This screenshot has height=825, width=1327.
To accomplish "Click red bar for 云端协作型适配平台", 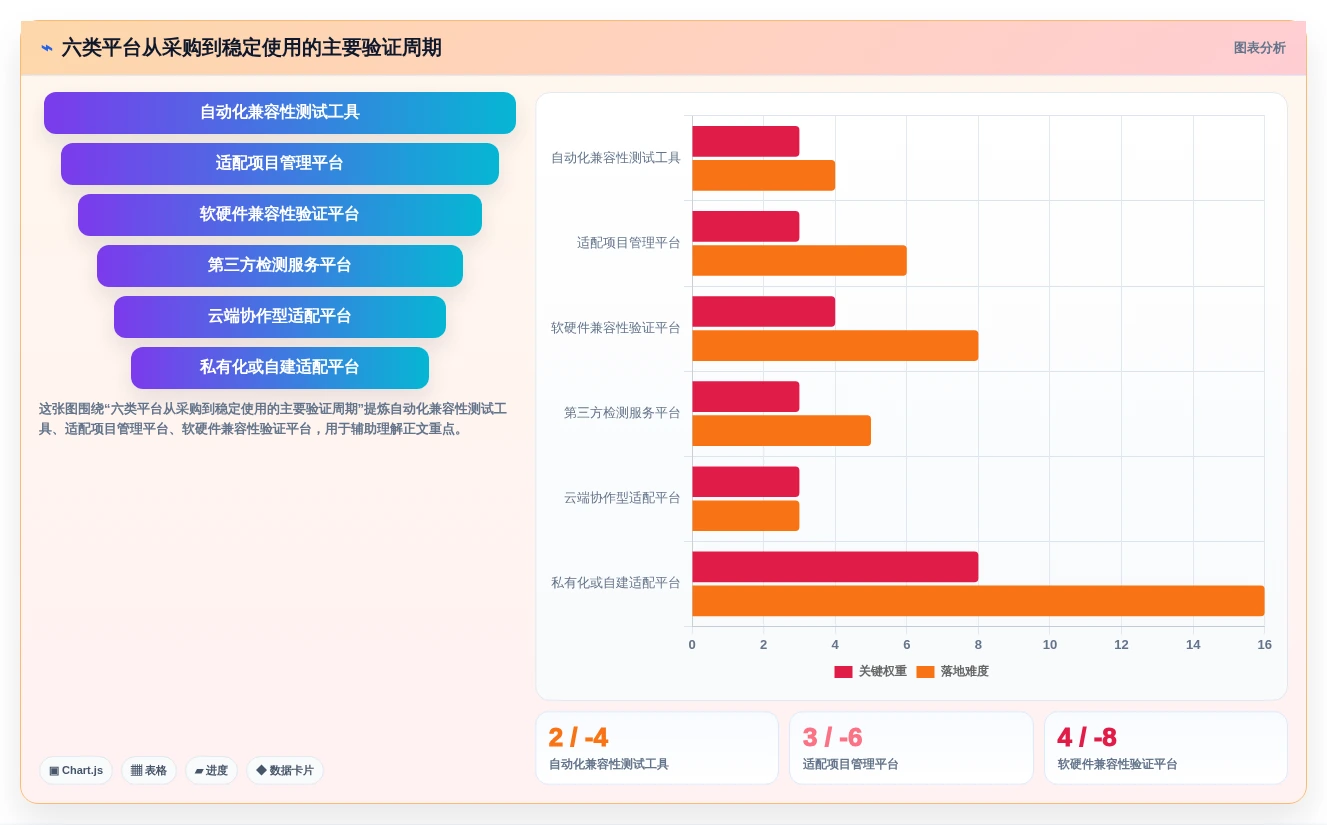I will 745,481.
